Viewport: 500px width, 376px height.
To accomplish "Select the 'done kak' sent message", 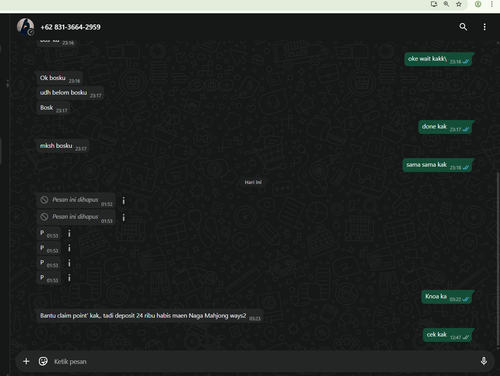I will pyautogui.click(x=446, y=127).
